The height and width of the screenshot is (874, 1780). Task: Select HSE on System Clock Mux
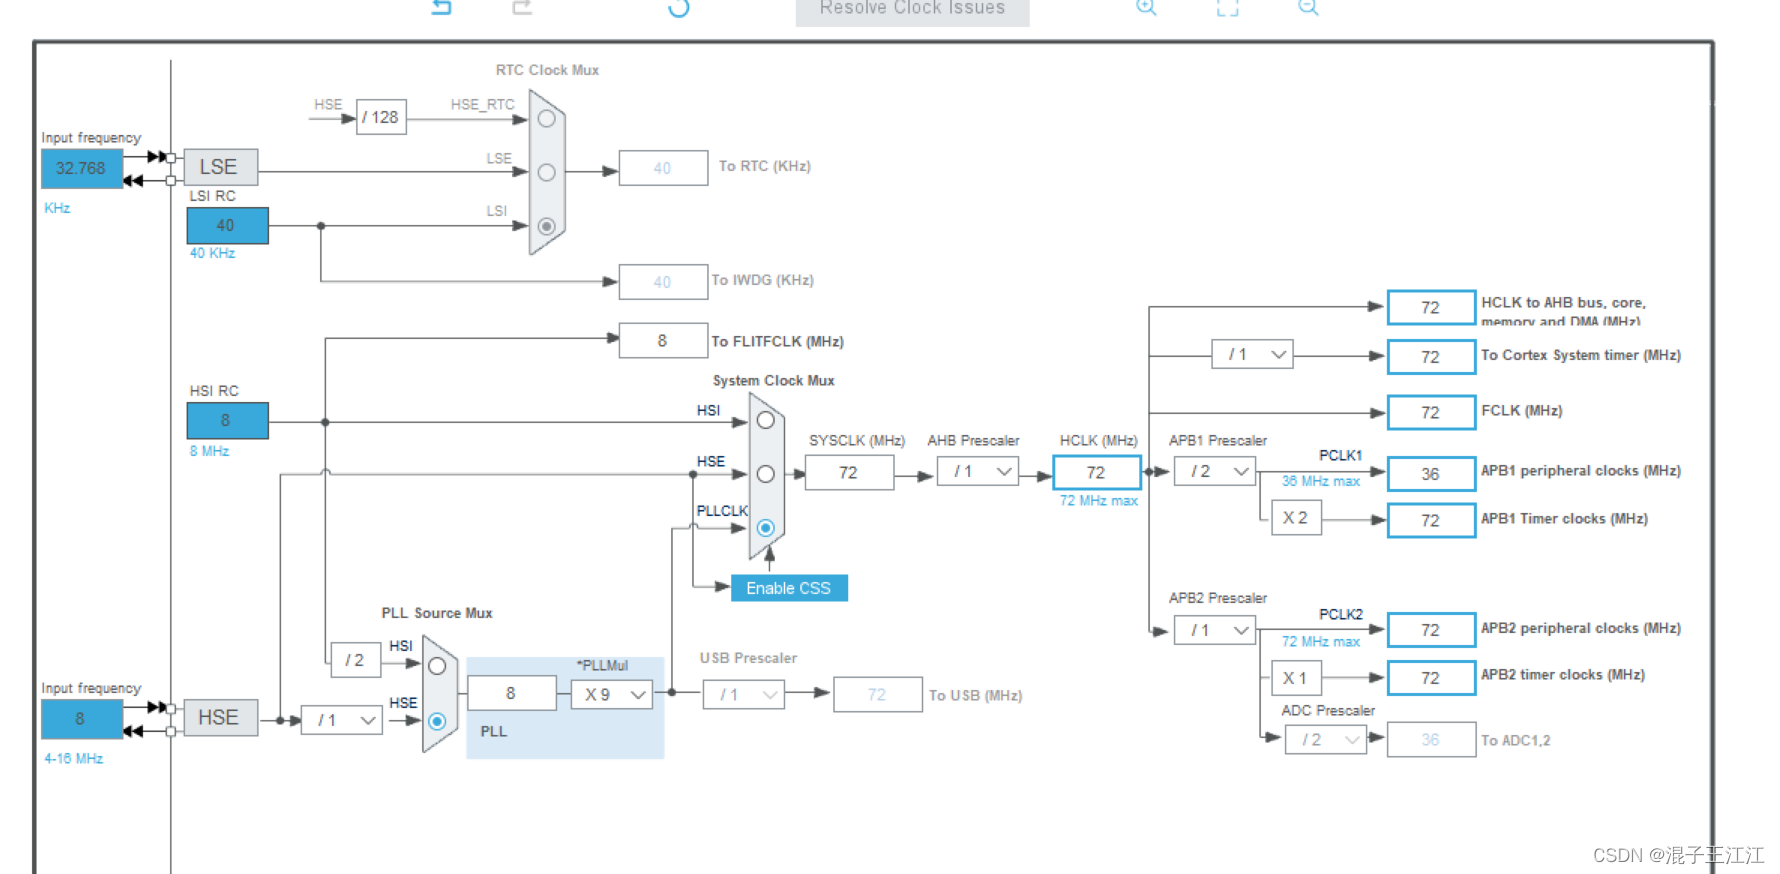765,474
